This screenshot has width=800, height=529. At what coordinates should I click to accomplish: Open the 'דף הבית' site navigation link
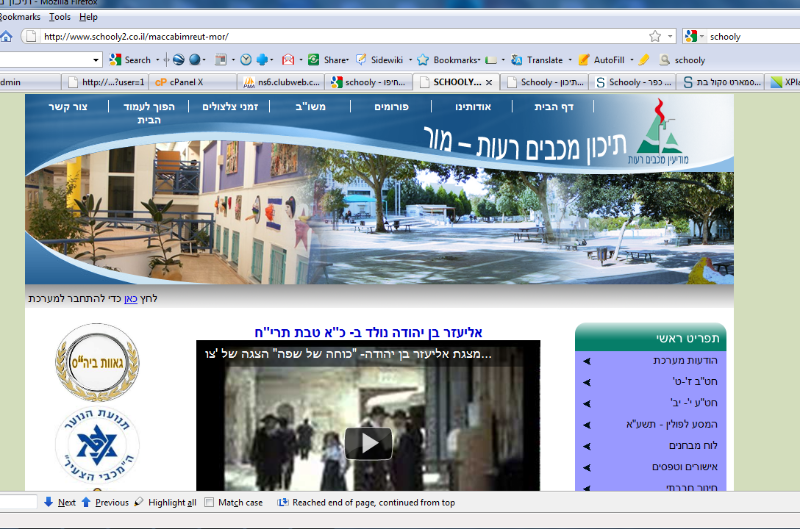pyautogui.click(x=554, y=107)
